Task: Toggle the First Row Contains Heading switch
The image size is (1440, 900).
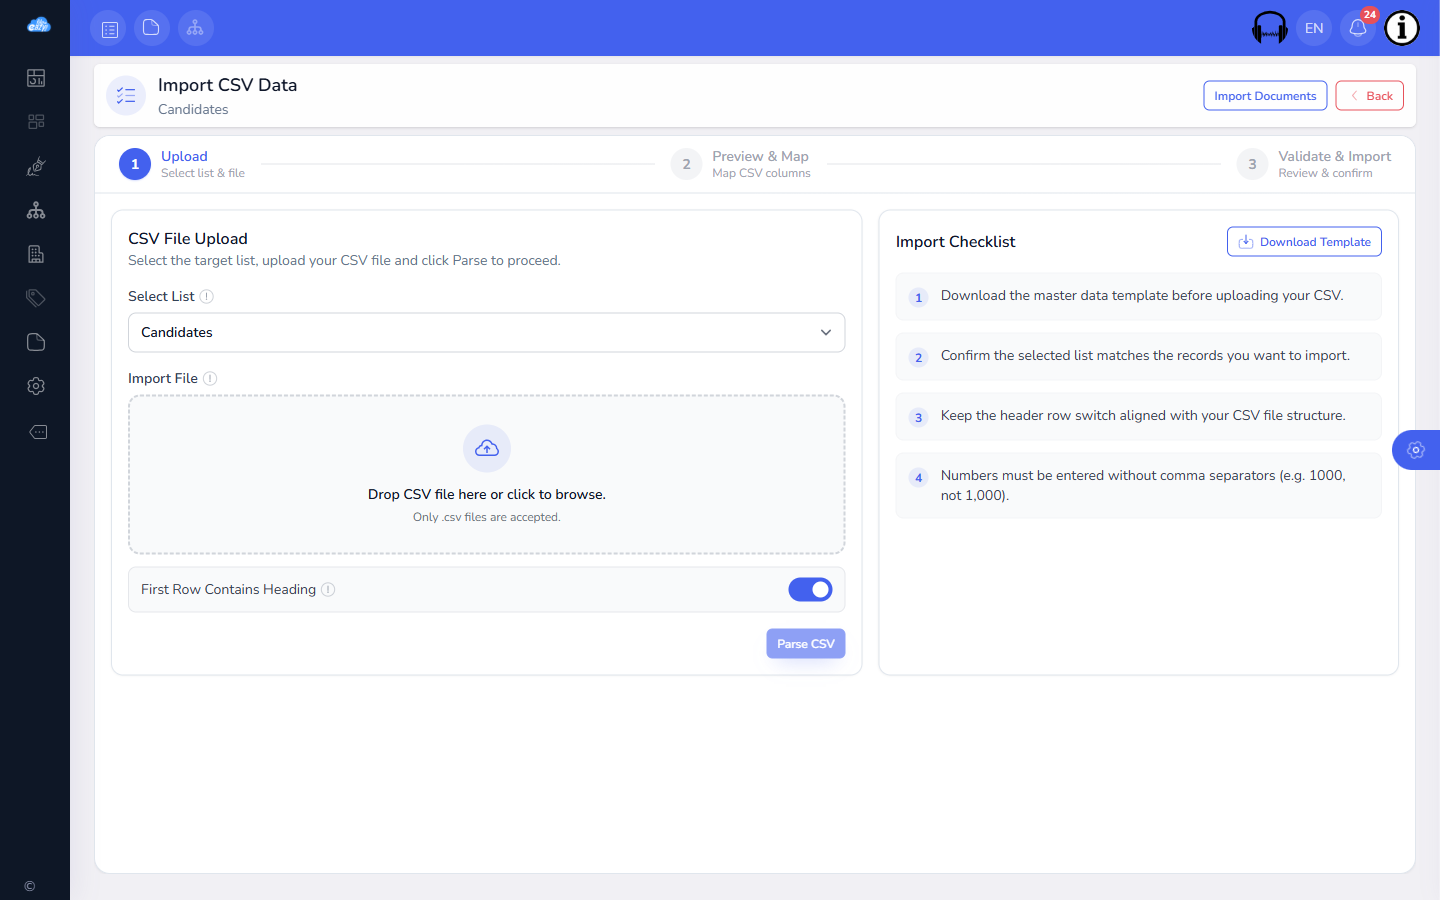Action: 810,590
